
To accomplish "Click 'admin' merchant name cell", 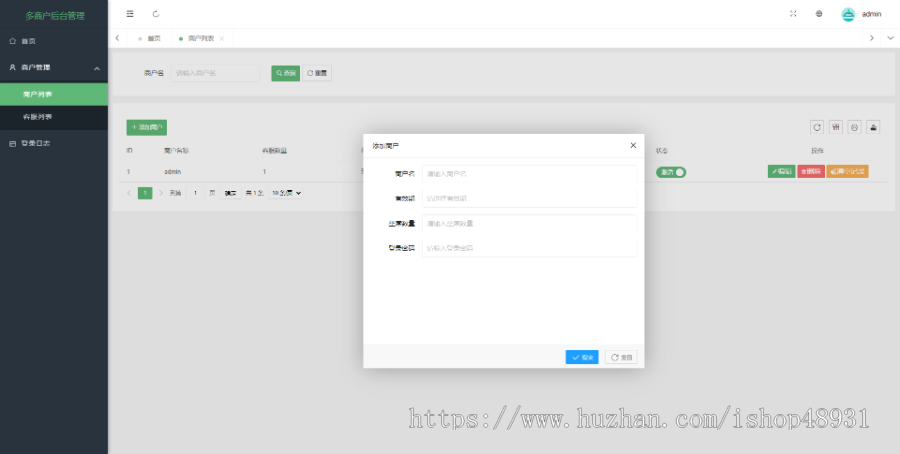I will [x=173, y=172].
